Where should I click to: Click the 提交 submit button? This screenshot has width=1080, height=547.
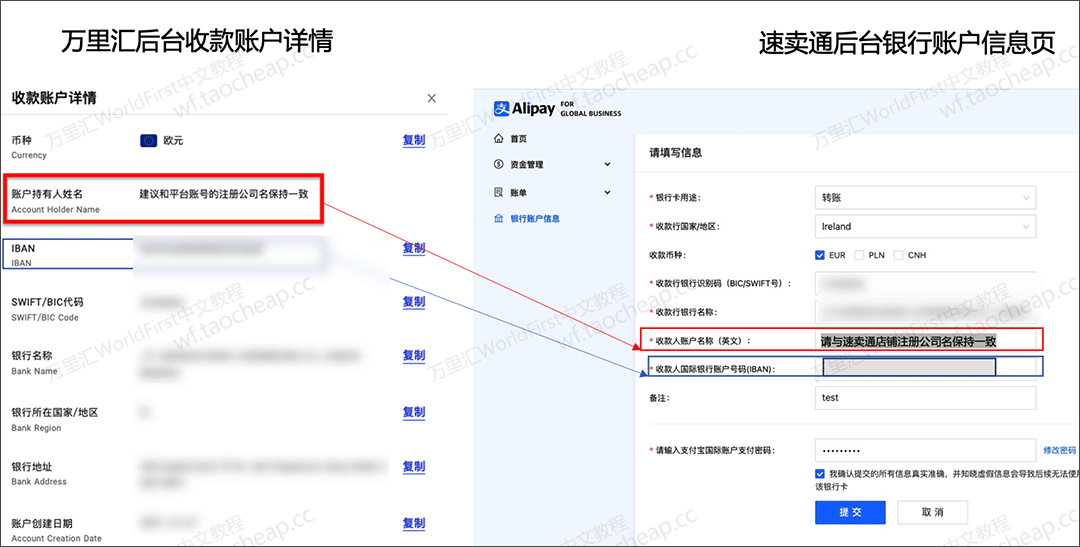tap(850, 513)
